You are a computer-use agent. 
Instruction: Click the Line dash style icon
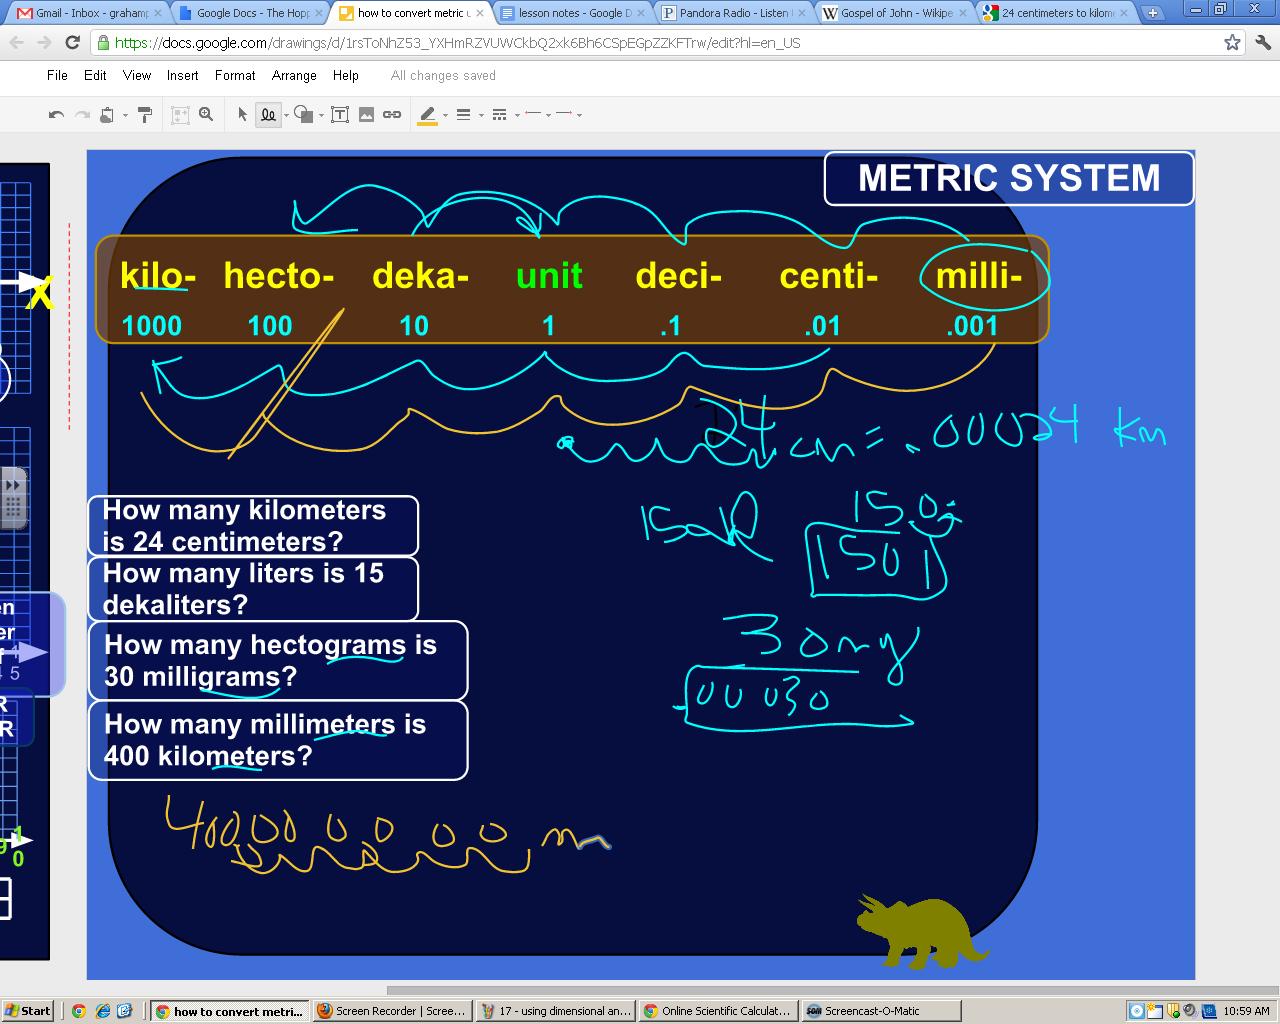499,115
